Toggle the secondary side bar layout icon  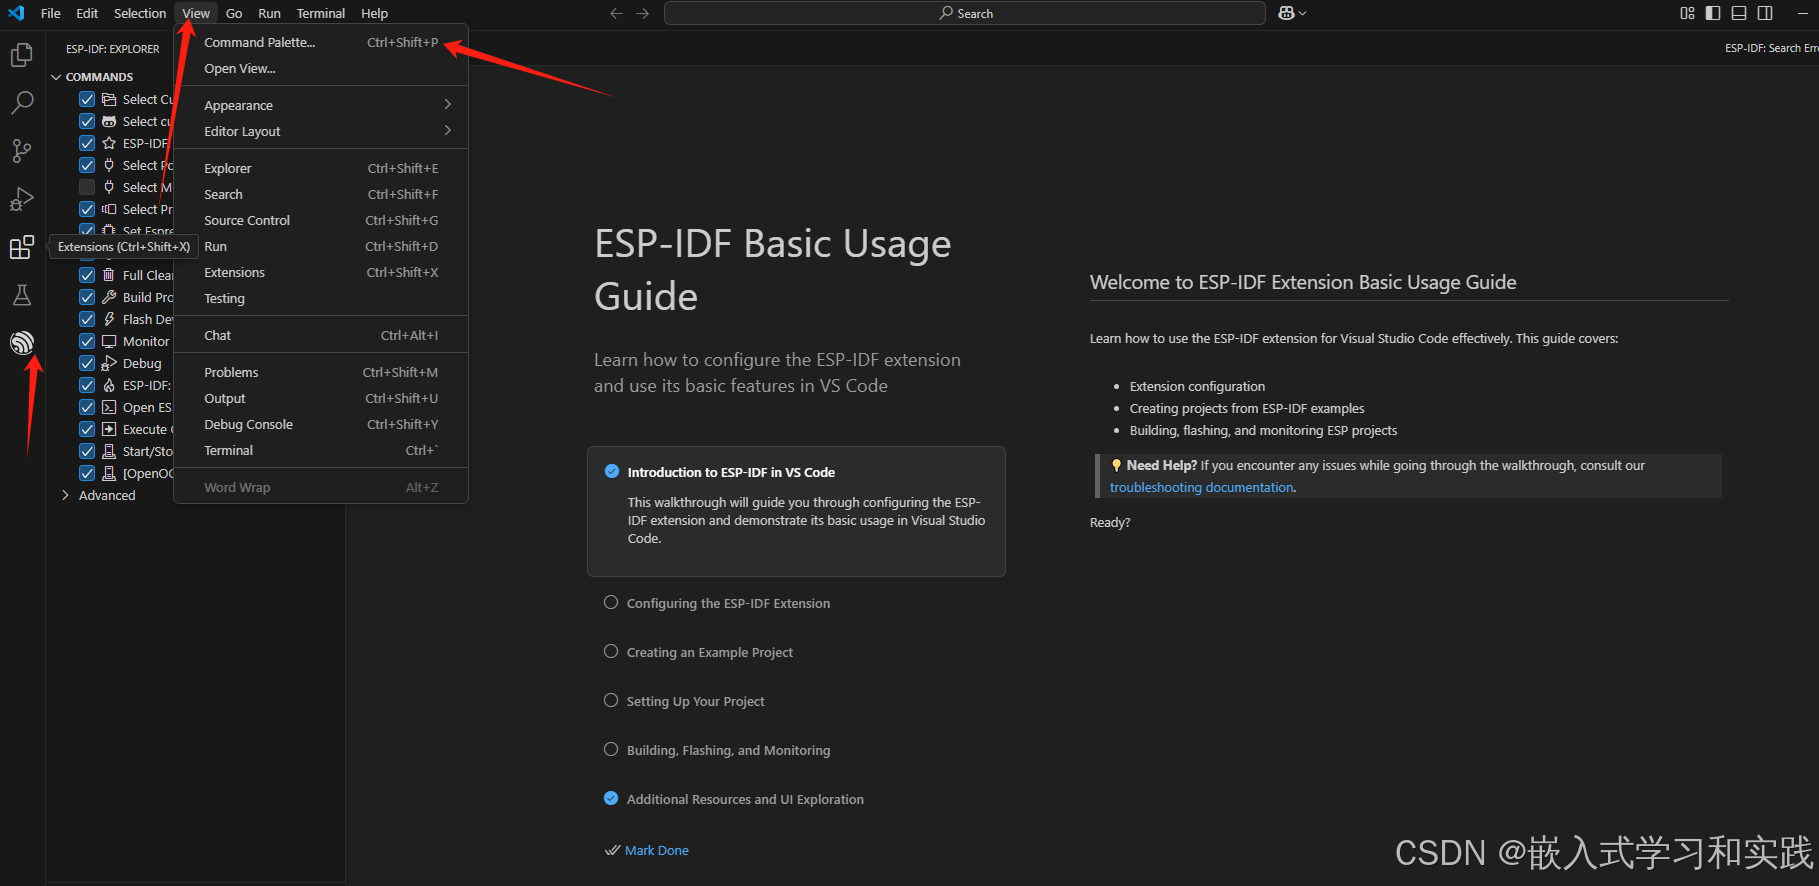(1765, 13)
